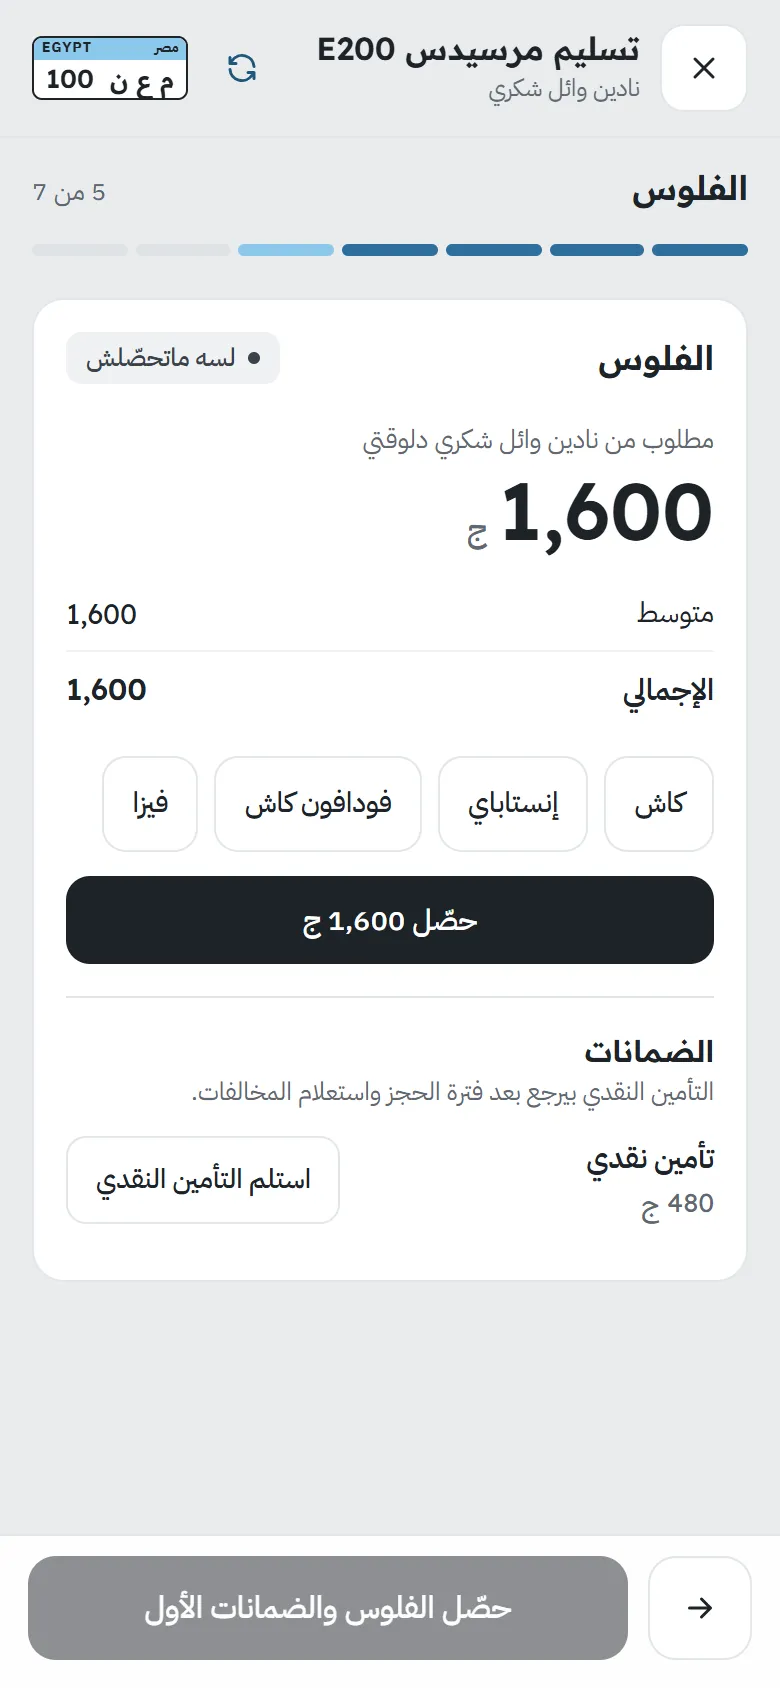Open the Egypt license plate badge
780x1688 pixels.
click(x=110, y=68)
